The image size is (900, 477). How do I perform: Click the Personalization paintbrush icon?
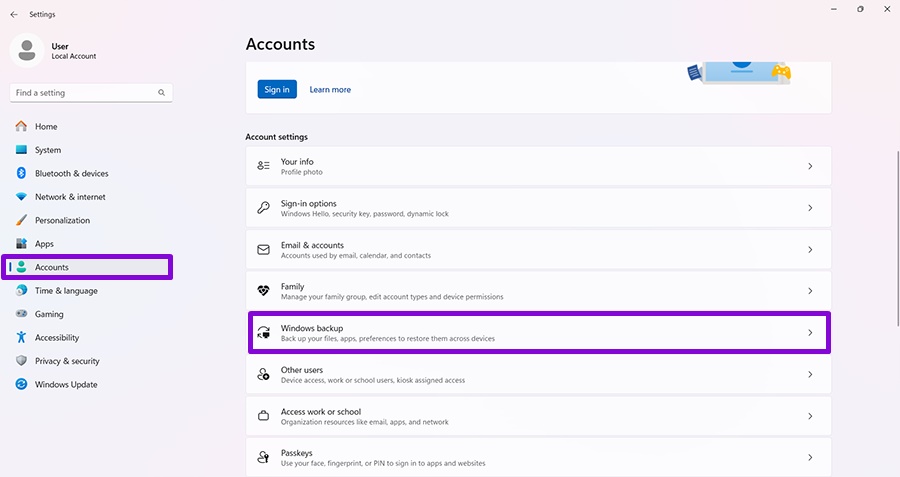coord(21,220)
